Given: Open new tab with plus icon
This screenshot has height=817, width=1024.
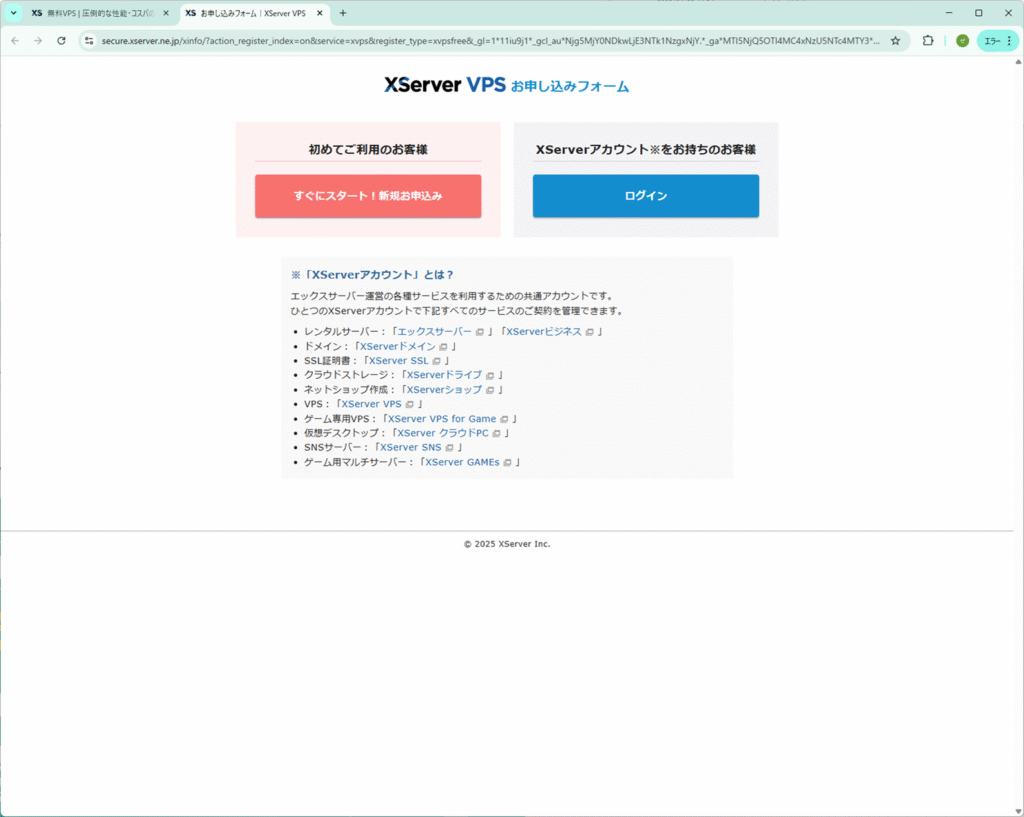Looking at the screenshot, I should pyautogui.click(x=343, y=13).
